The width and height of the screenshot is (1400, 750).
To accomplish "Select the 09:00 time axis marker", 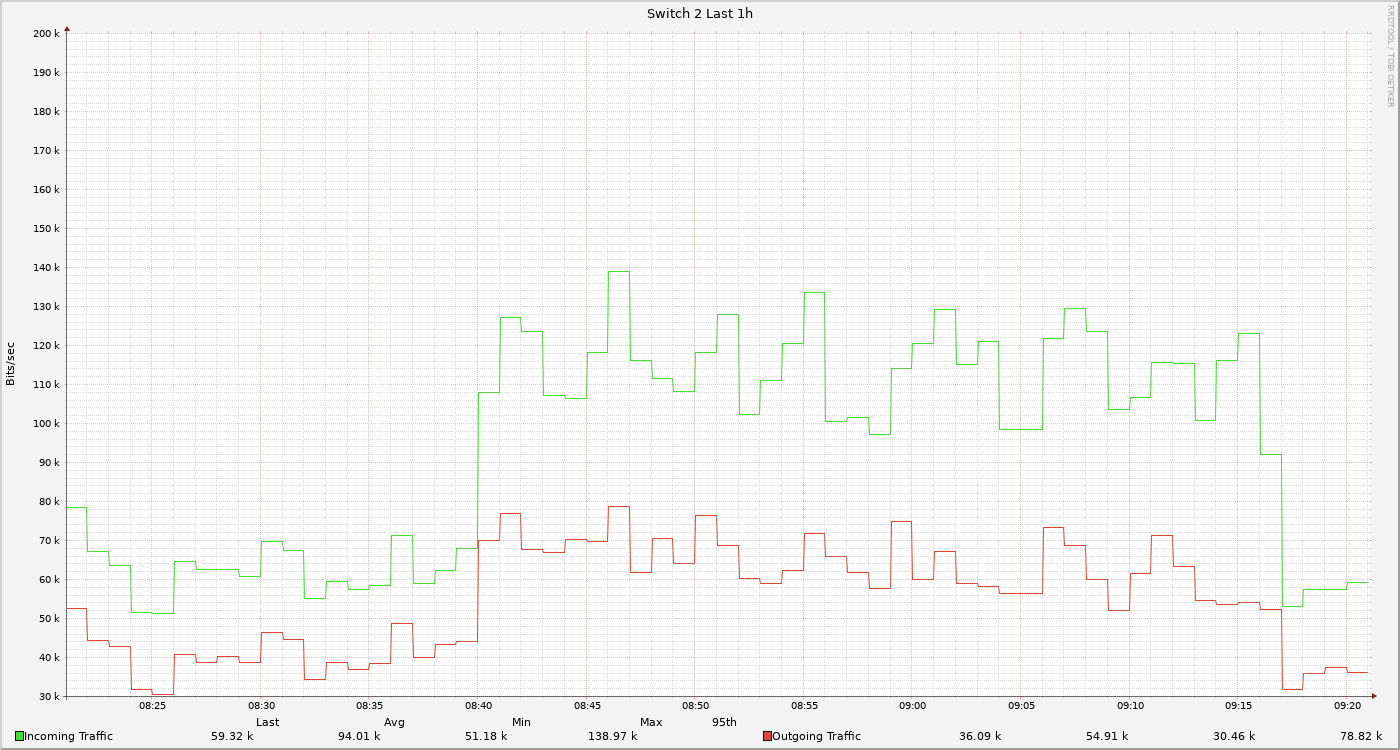I will point(912,706).
